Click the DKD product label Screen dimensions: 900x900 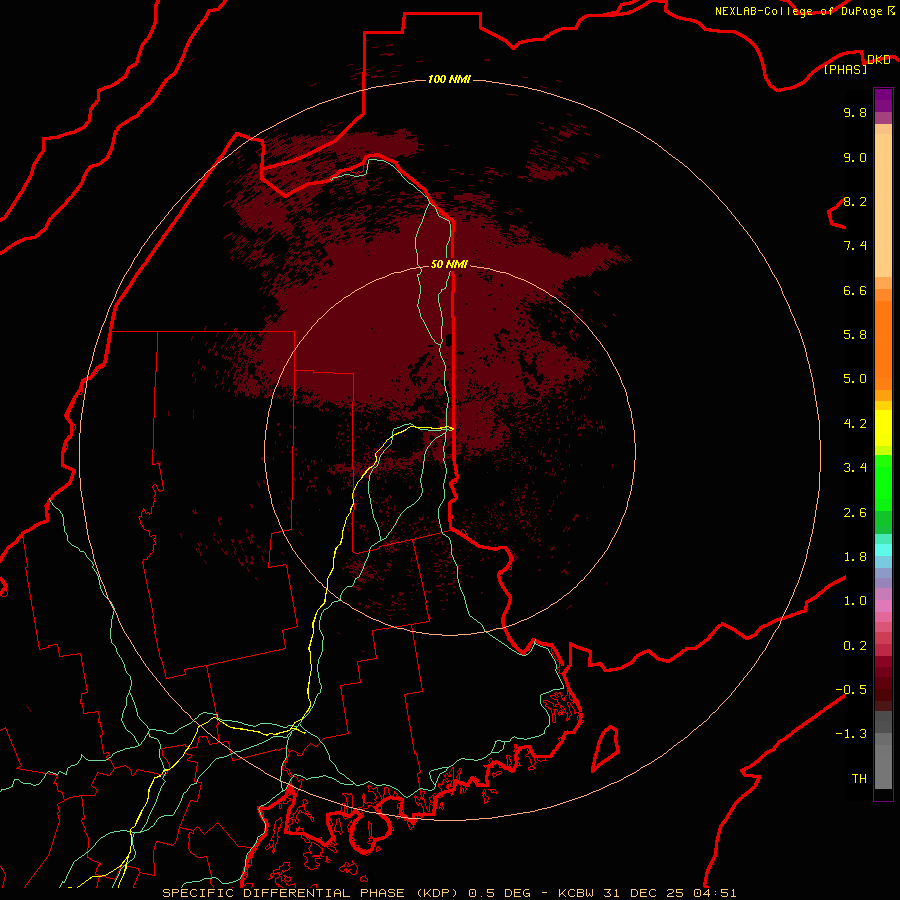(878, 60)
